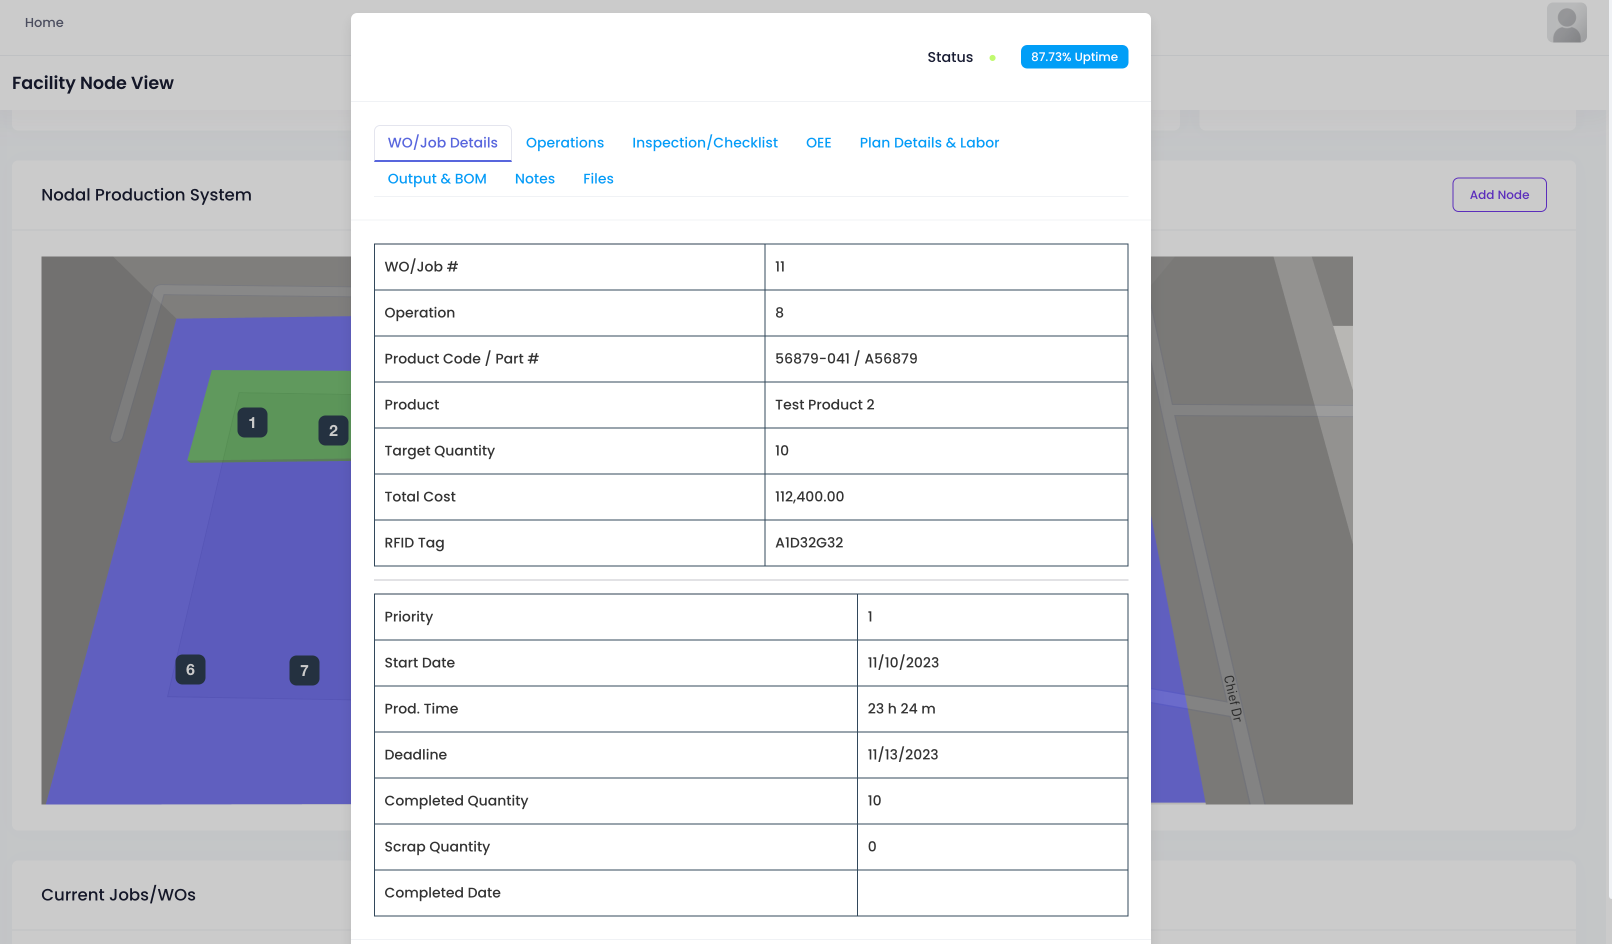The height and width of the screenshot is (944, 1612).
Task: Click the Add Node button
Action: pyautogui.click(x=1498, y=195)
